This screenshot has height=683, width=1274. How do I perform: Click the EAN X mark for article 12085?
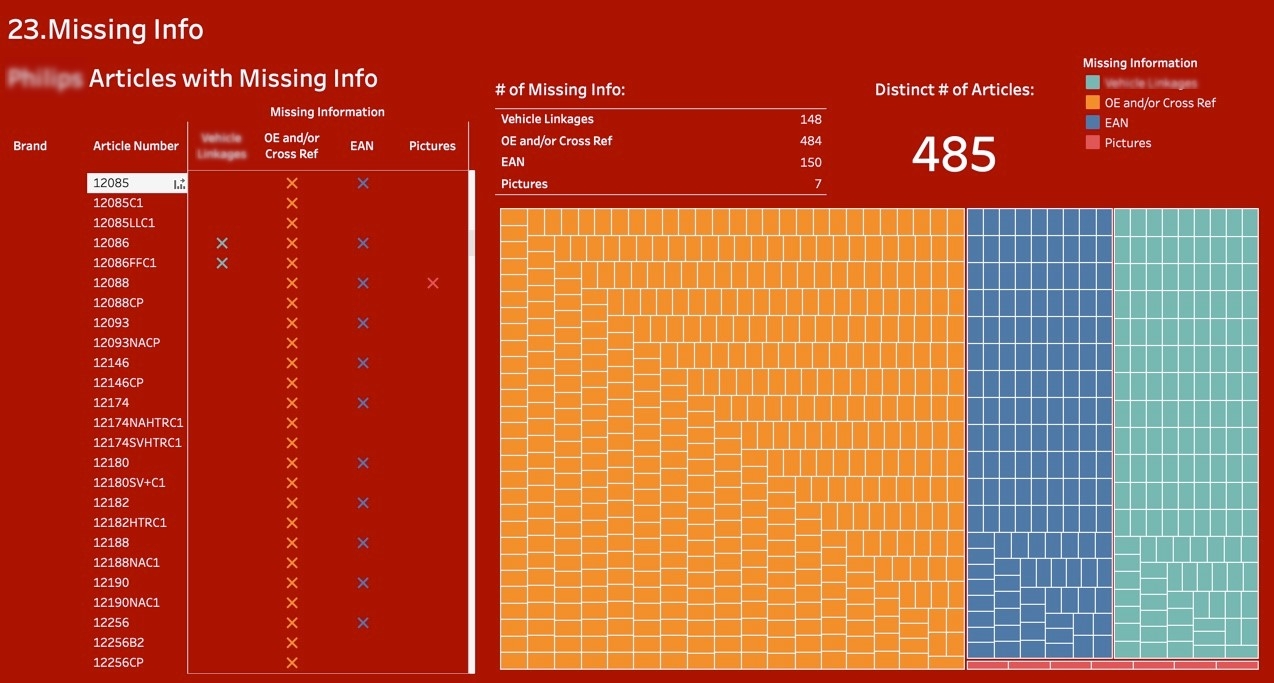pyautogui.click(x=363, y=183)
